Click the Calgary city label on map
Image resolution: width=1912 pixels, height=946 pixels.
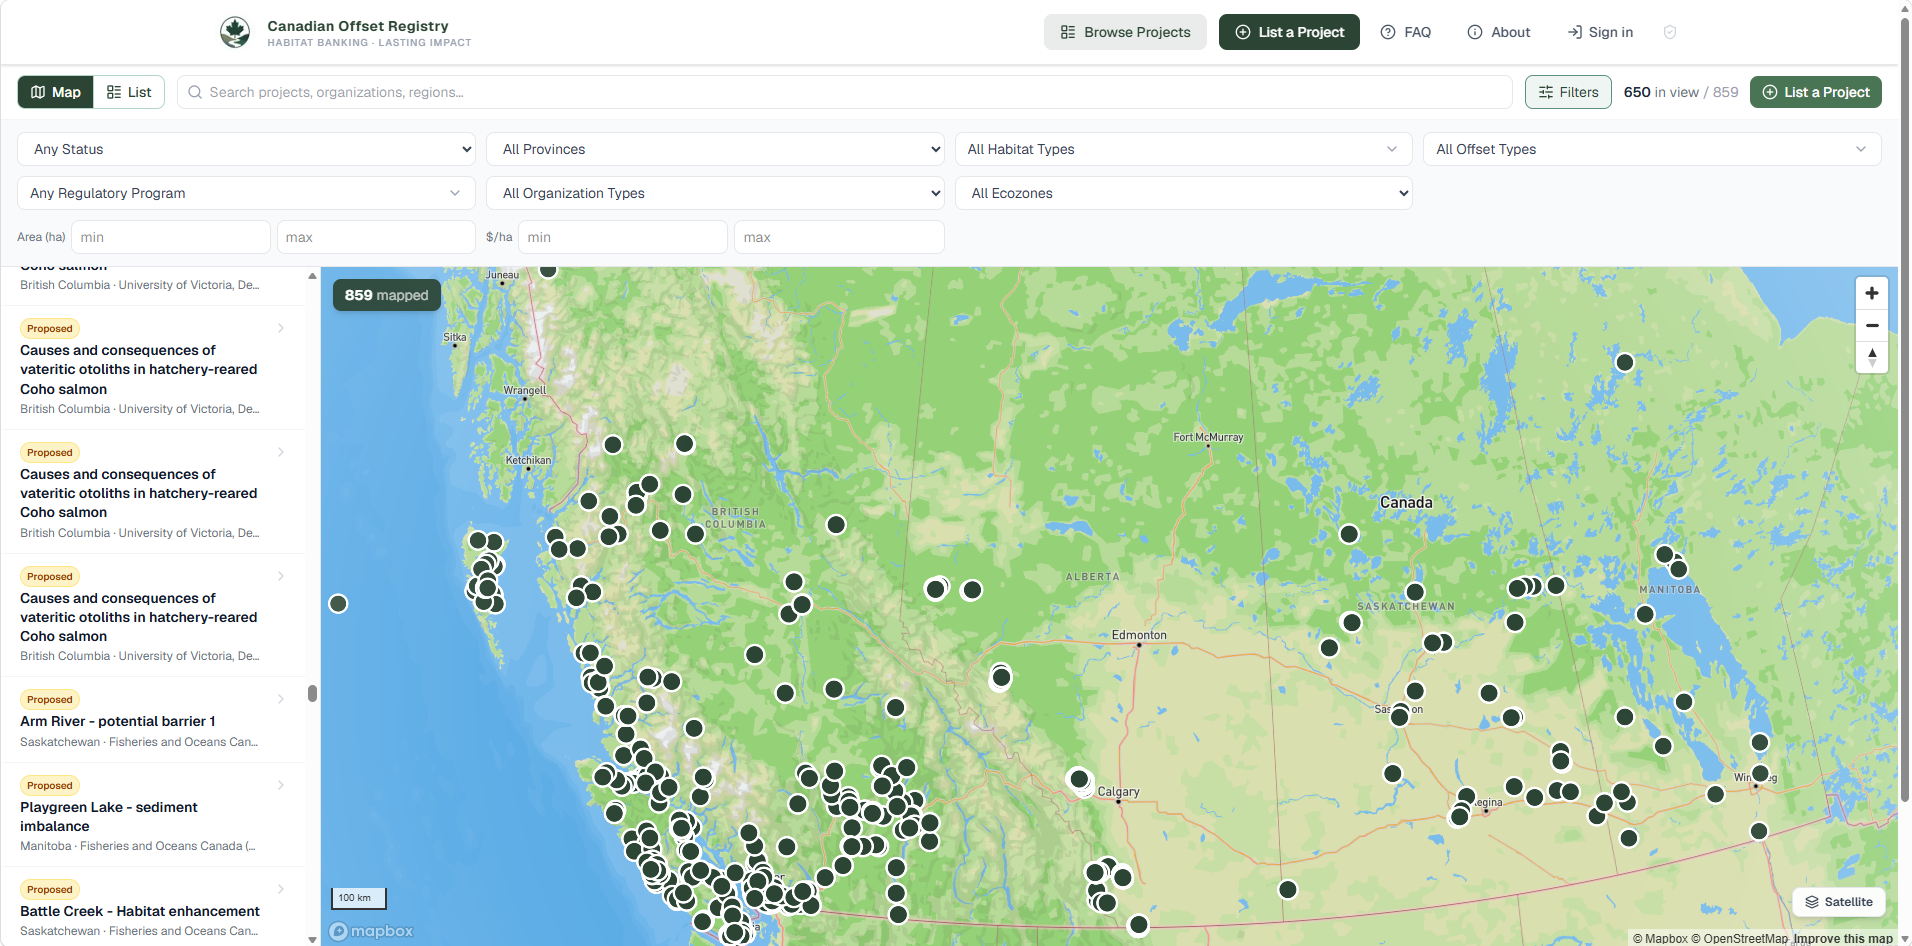pyautogui.click(x=1118, y=791)
